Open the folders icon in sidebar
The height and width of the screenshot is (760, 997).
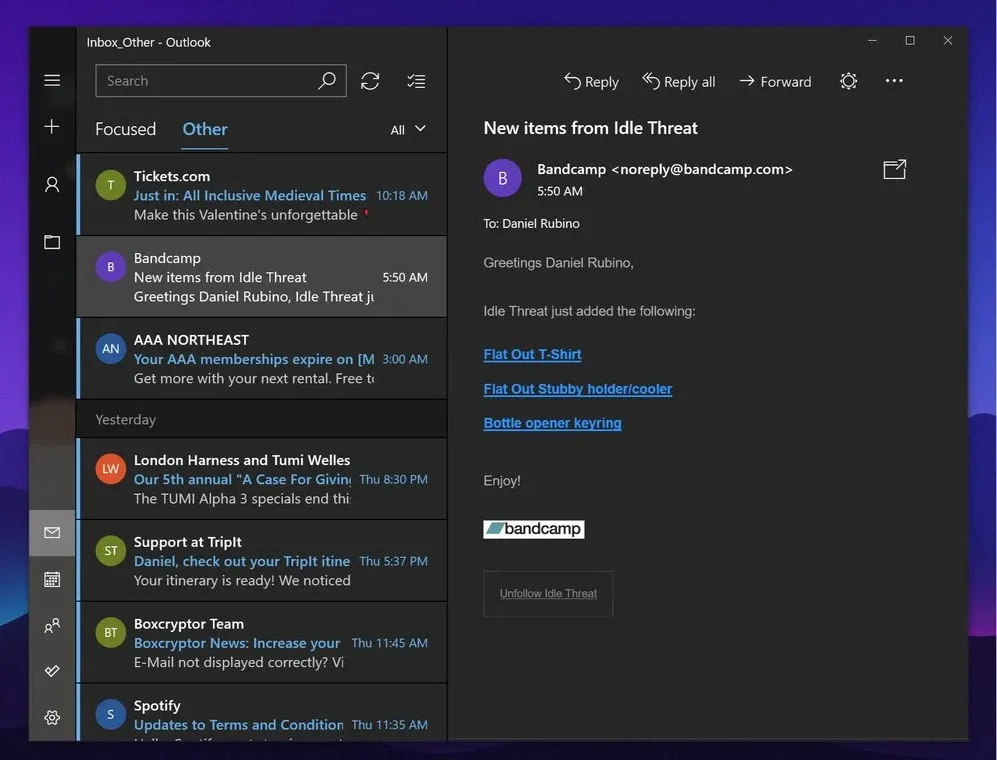pos(52,242)
